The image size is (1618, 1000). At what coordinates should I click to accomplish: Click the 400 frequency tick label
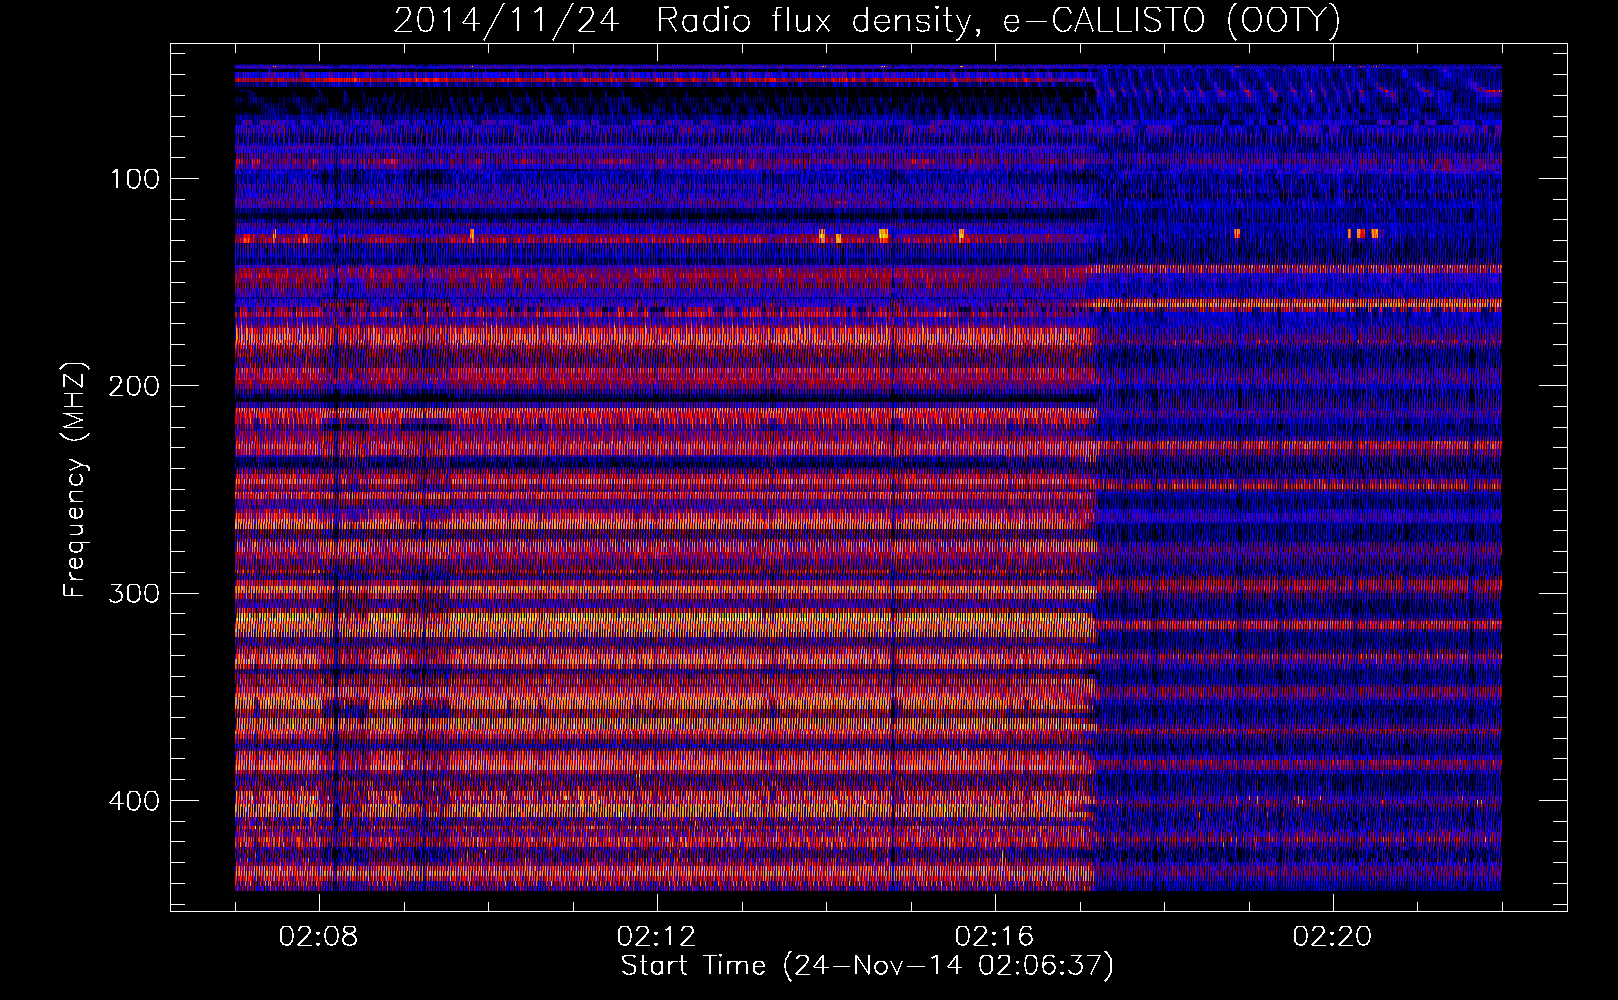point(135,801)
